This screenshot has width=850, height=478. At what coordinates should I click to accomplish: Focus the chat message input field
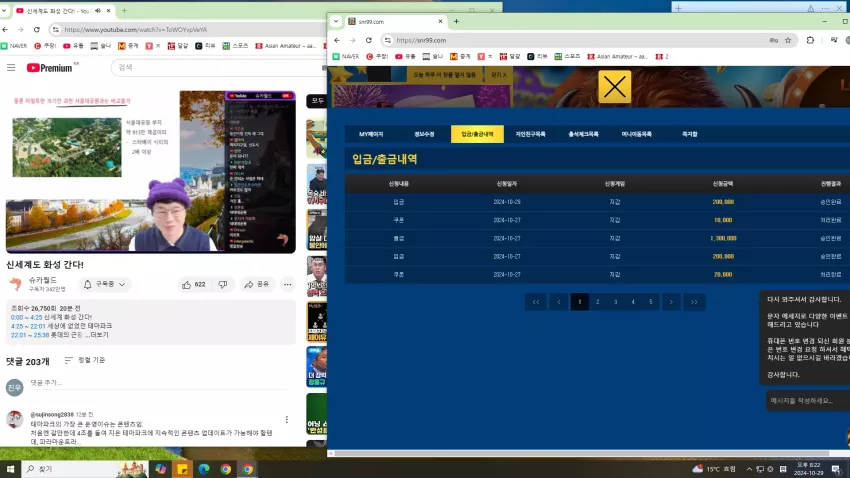tap(808, 401)
